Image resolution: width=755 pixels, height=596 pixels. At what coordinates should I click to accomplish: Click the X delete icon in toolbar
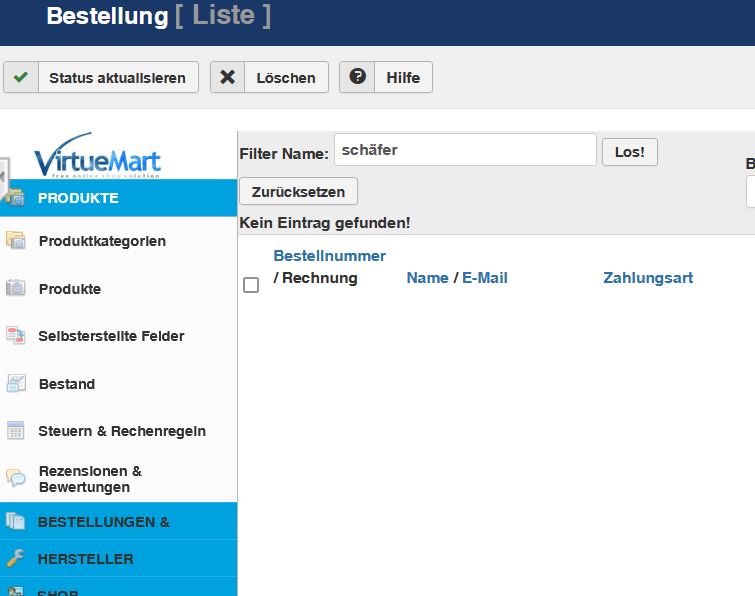pos(228,77)
